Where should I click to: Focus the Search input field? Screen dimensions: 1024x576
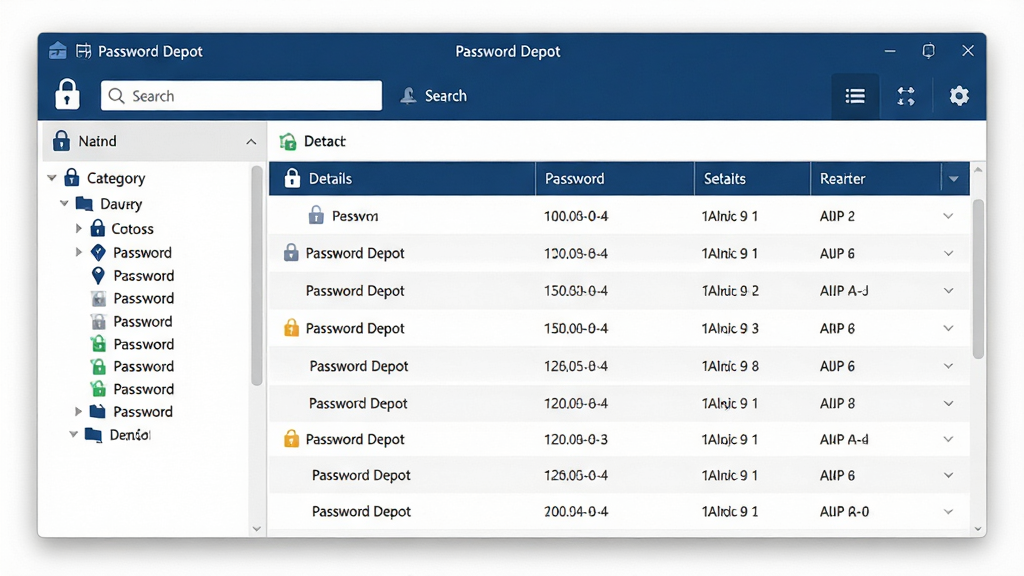coord(242,95)
